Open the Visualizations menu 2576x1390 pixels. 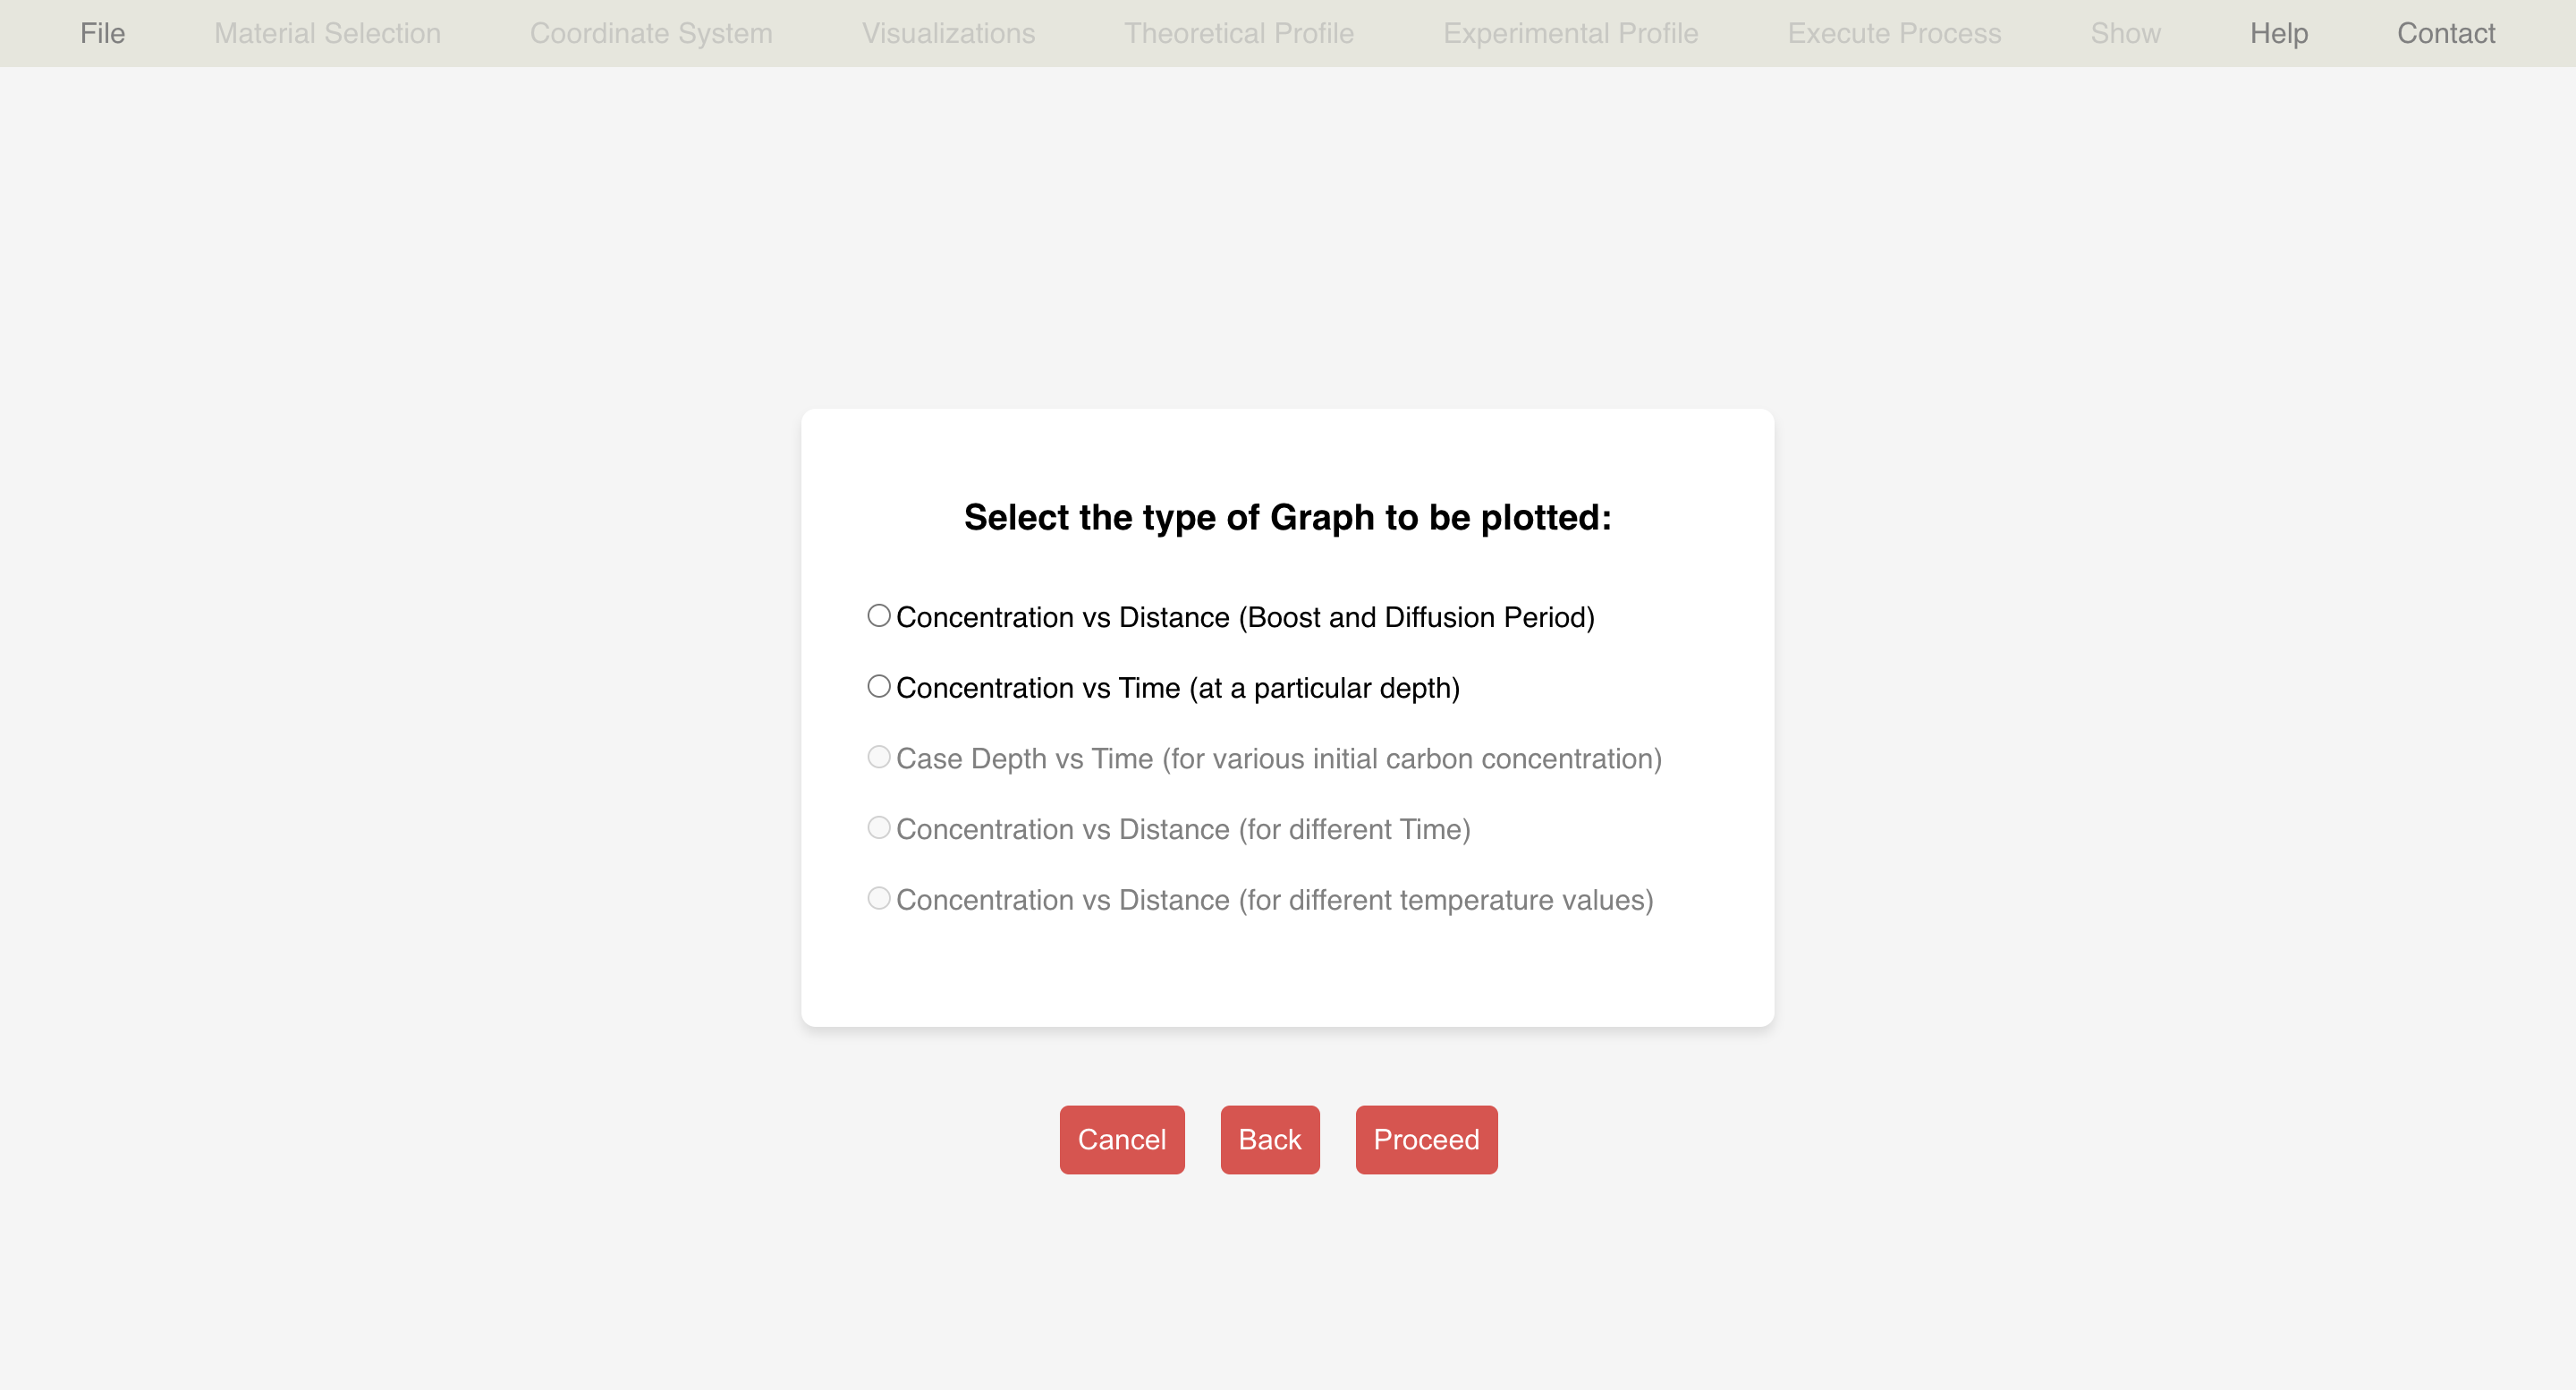pos(948,33)
